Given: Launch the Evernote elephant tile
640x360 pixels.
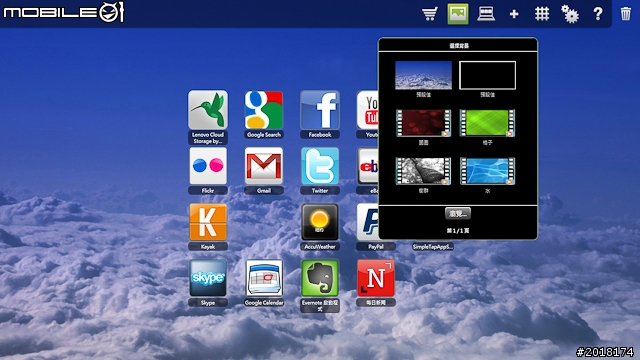Looking at the screenshot, I should (x=320, y=278).
